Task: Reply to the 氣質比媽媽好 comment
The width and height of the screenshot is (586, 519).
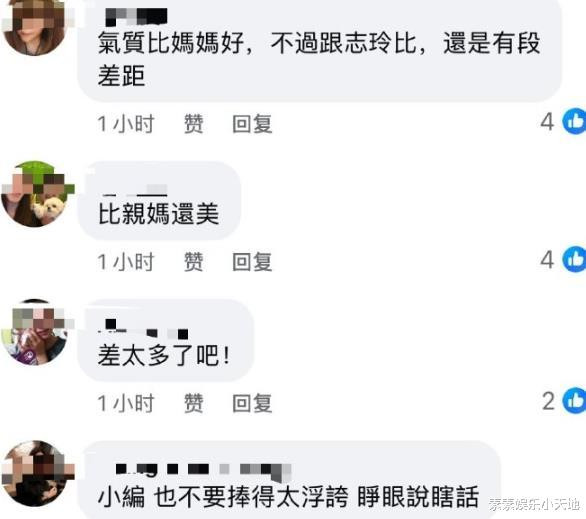Action: (252, 124)
